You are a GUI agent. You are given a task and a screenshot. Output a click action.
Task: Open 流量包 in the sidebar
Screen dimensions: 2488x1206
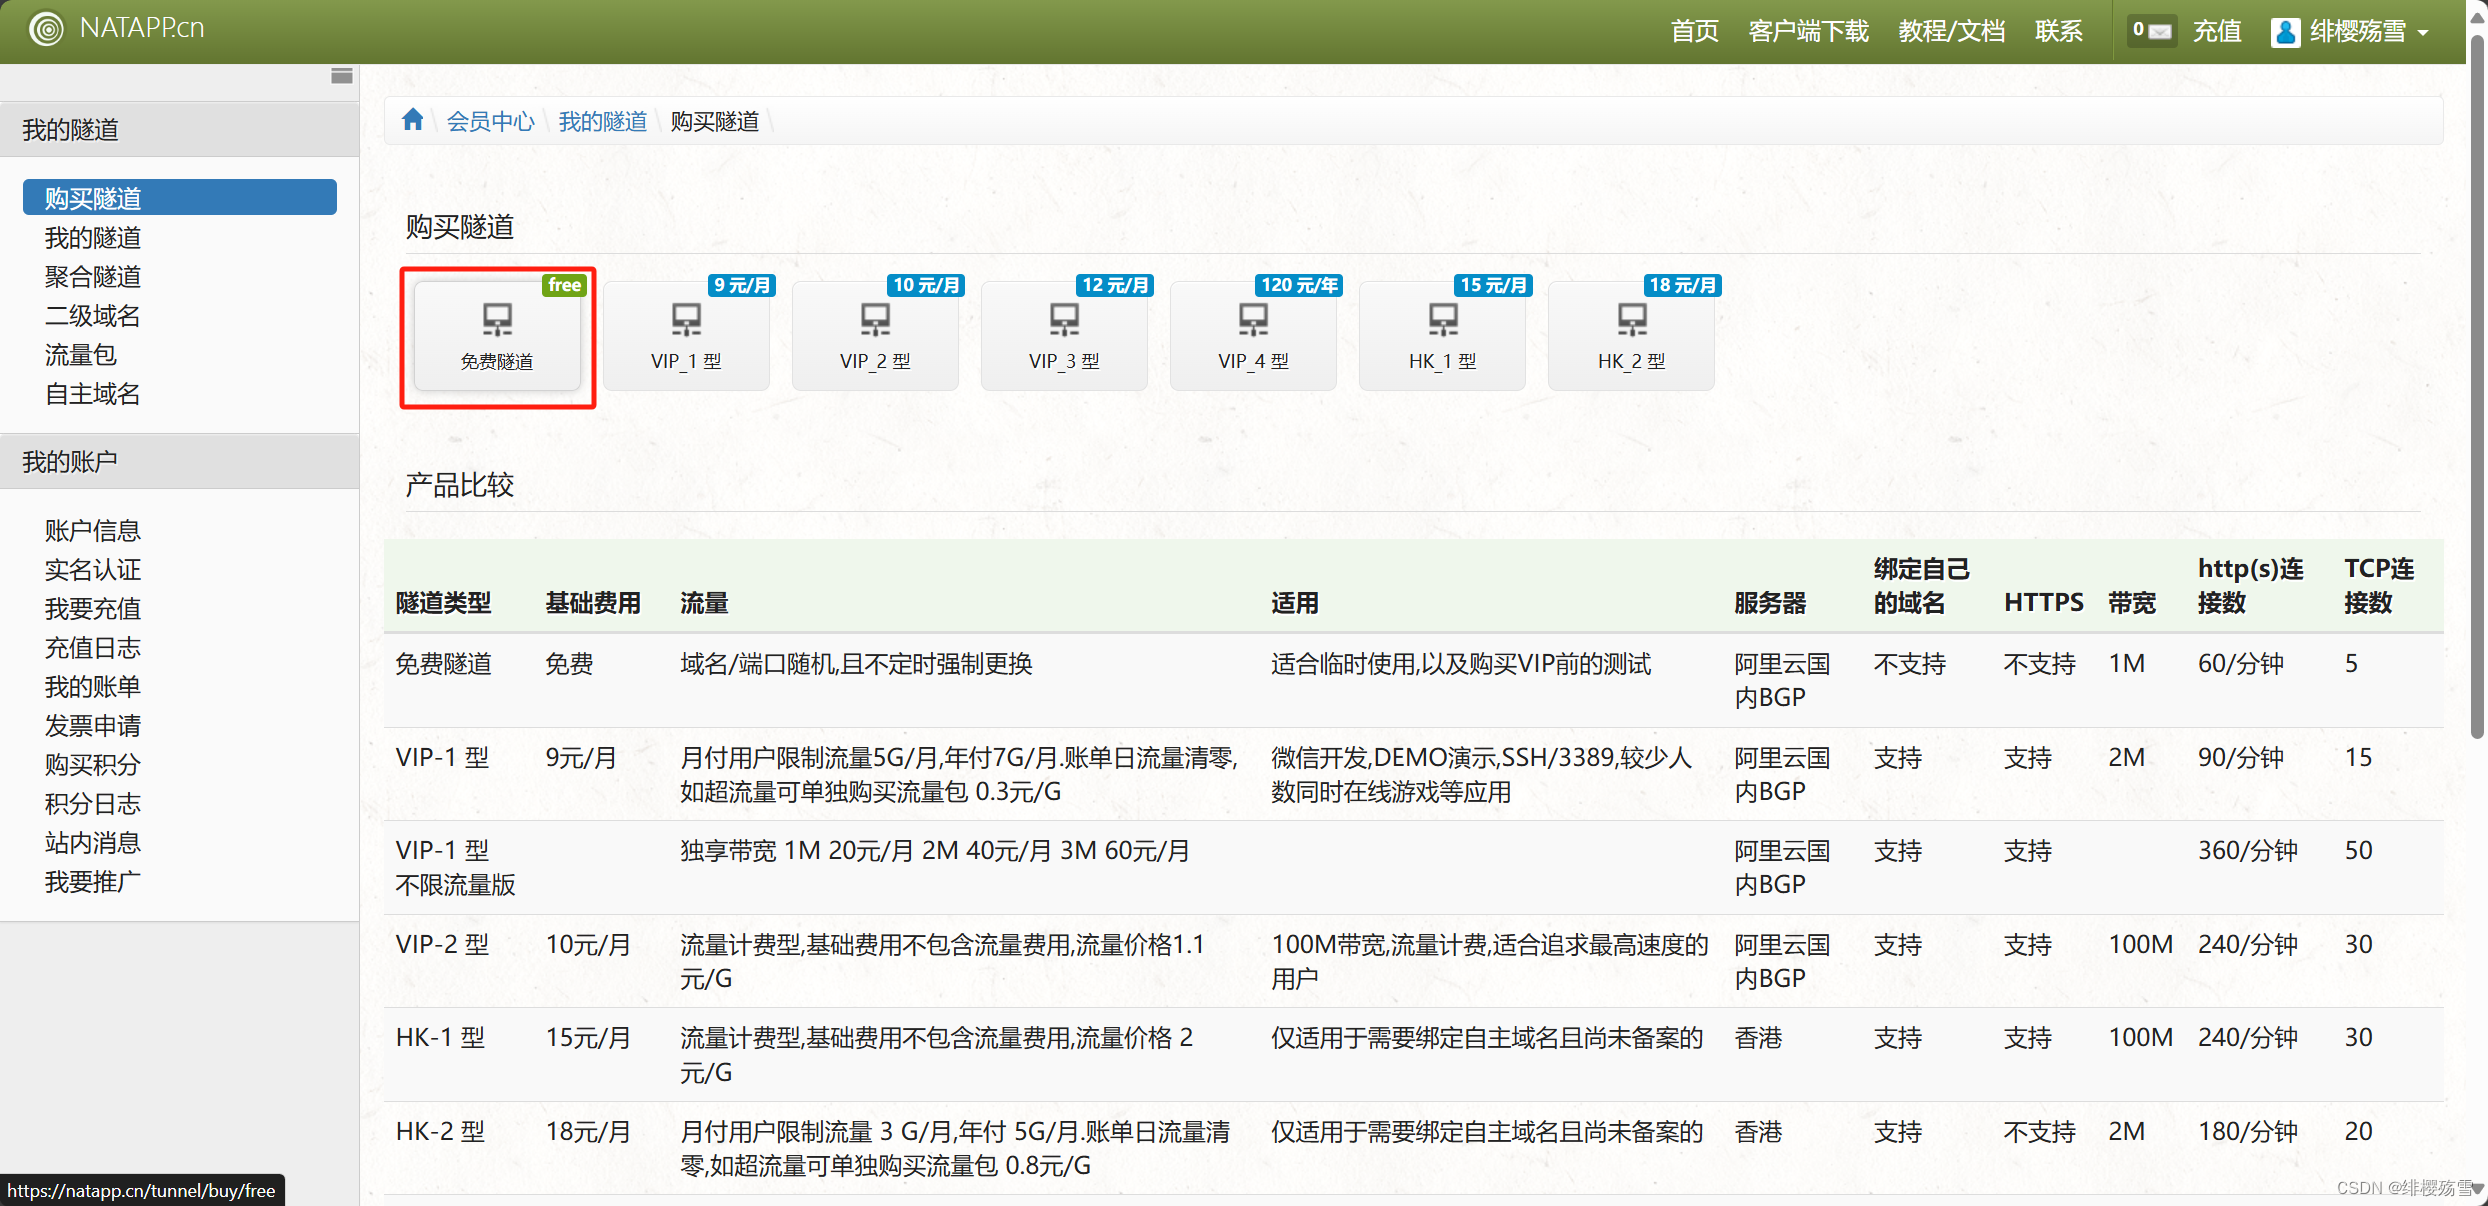80,354
